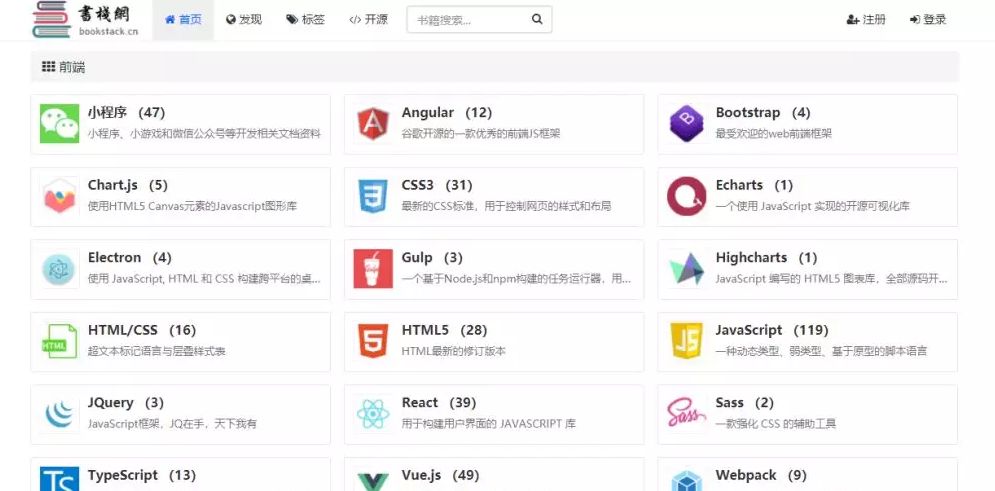This screenshot has width=995, height=491.
Task: Open the Chart.js (5) category title
Action: pos(128,185)
